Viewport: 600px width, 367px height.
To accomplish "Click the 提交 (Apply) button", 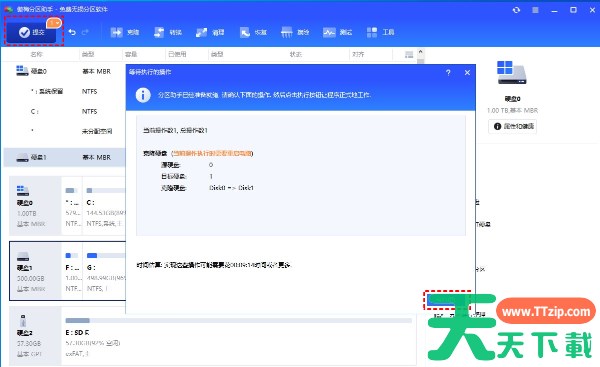I will tap(32, 33).
